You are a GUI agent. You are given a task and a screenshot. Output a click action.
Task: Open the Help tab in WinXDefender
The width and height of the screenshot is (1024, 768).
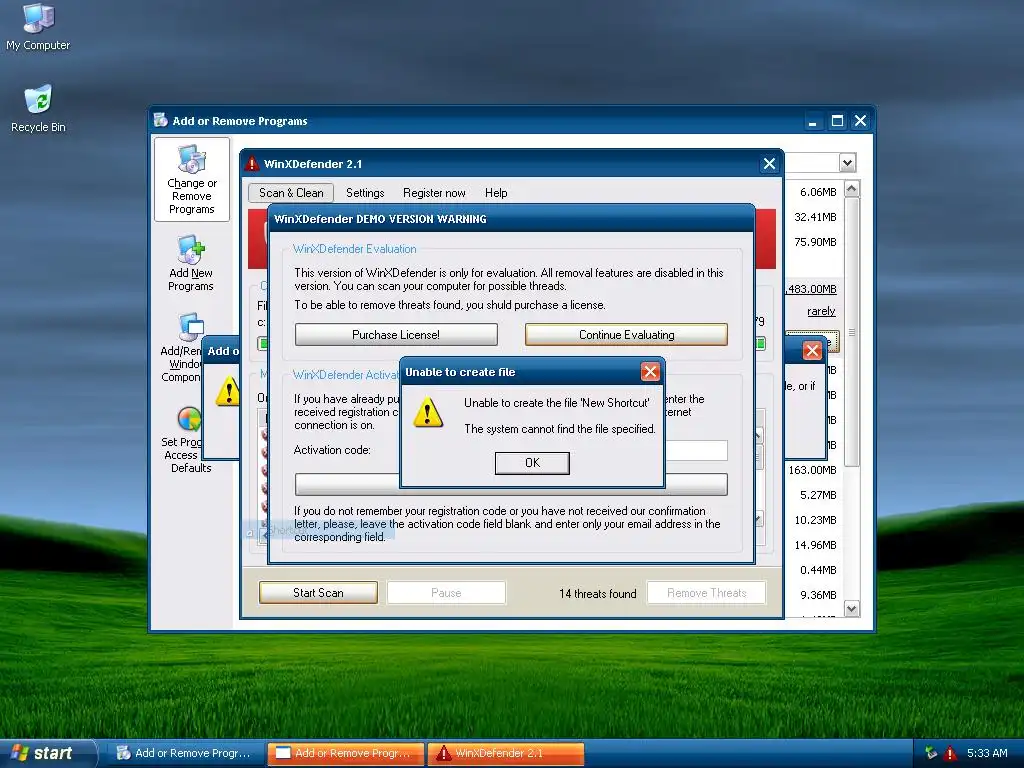(x=496, y=193)
